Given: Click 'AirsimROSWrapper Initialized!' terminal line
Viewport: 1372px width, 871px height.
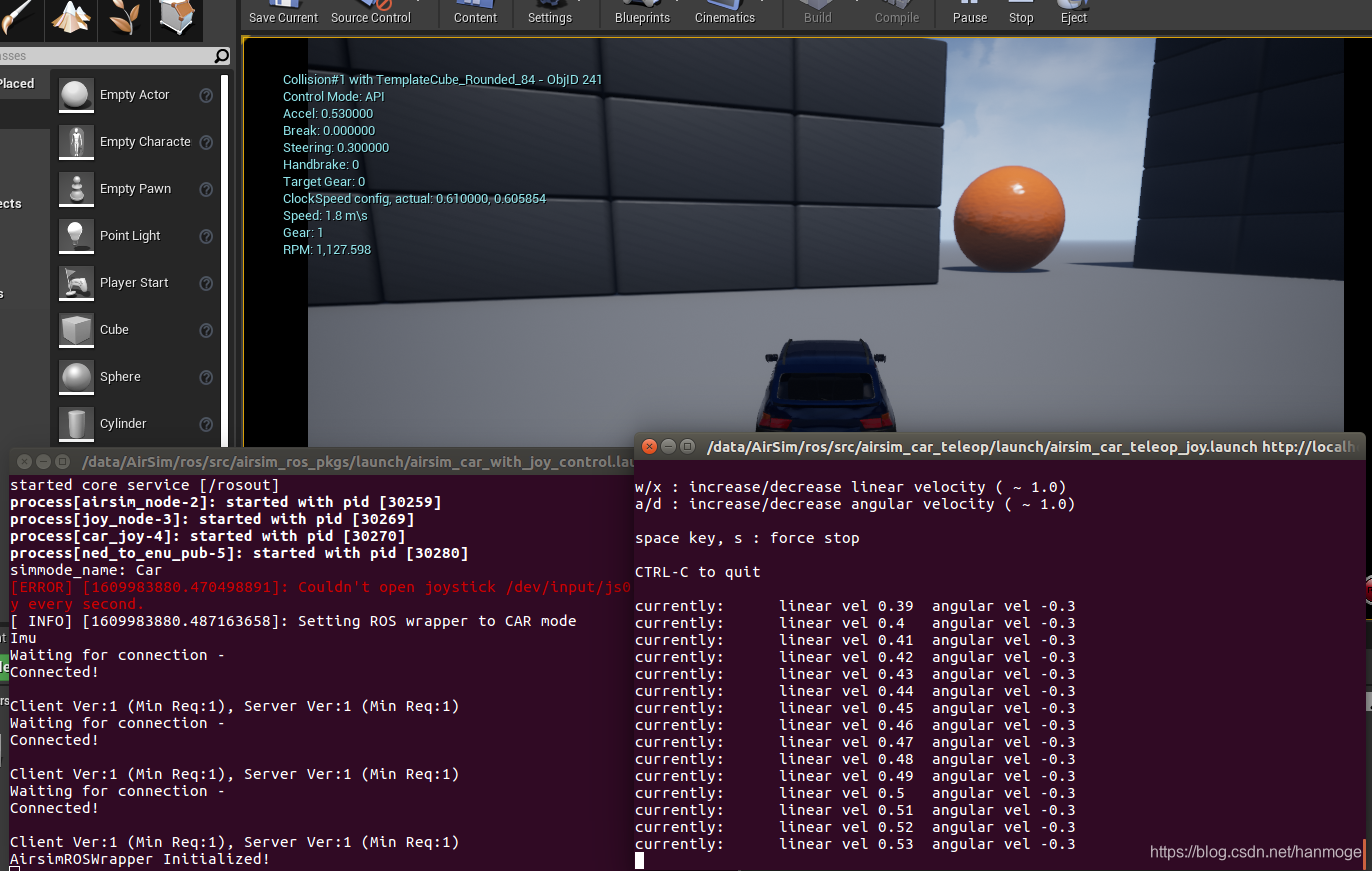Looking at the screenshot, I should 140,859.
